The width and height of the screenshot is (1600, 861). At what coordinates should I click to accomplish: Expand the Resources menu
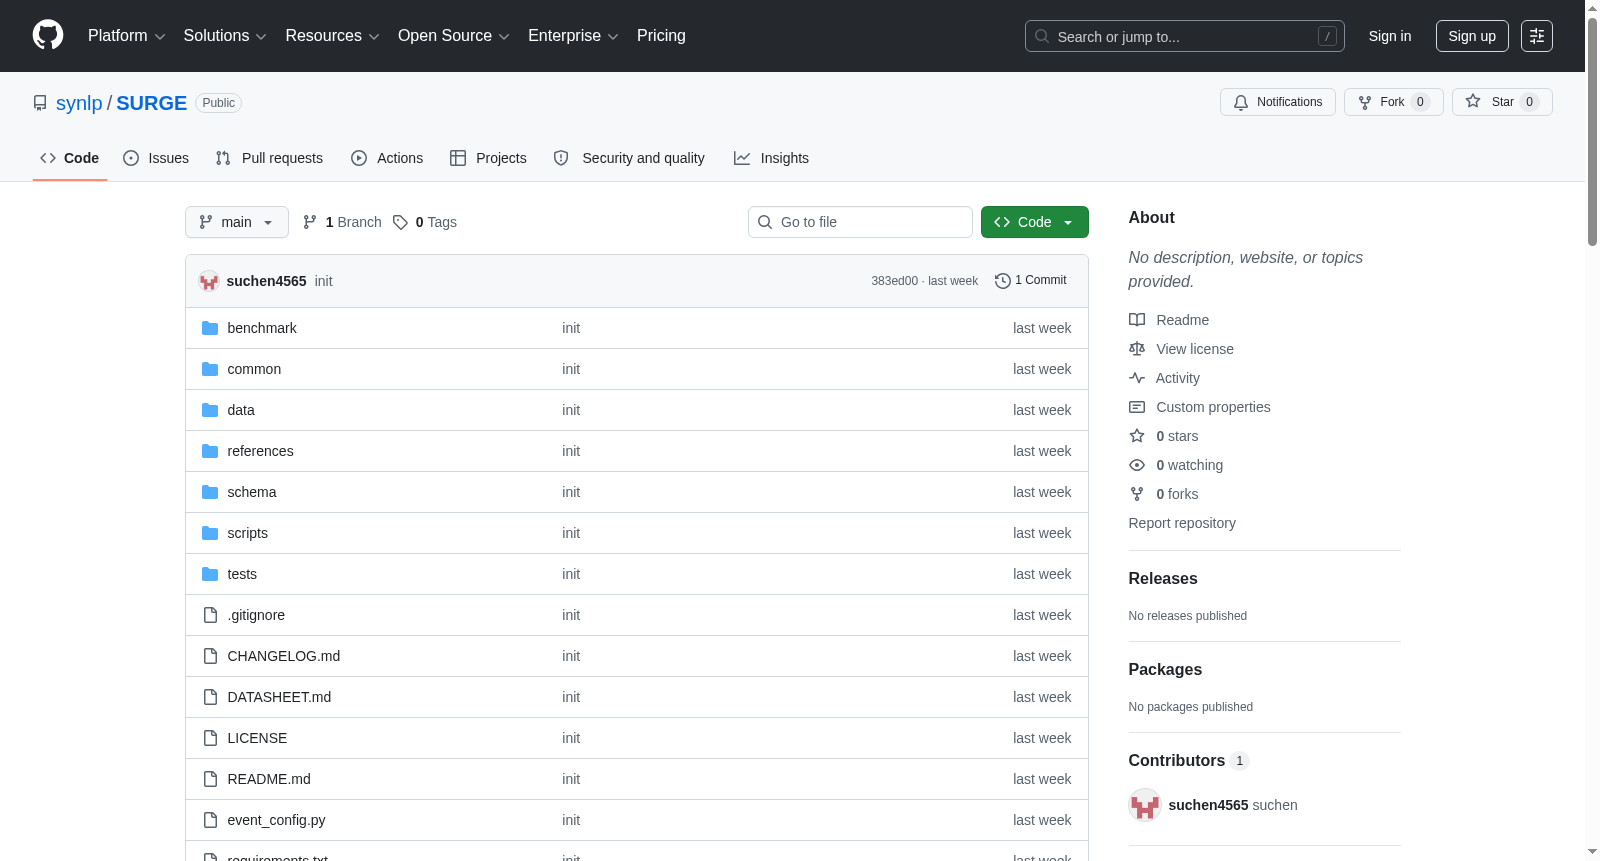333,36
